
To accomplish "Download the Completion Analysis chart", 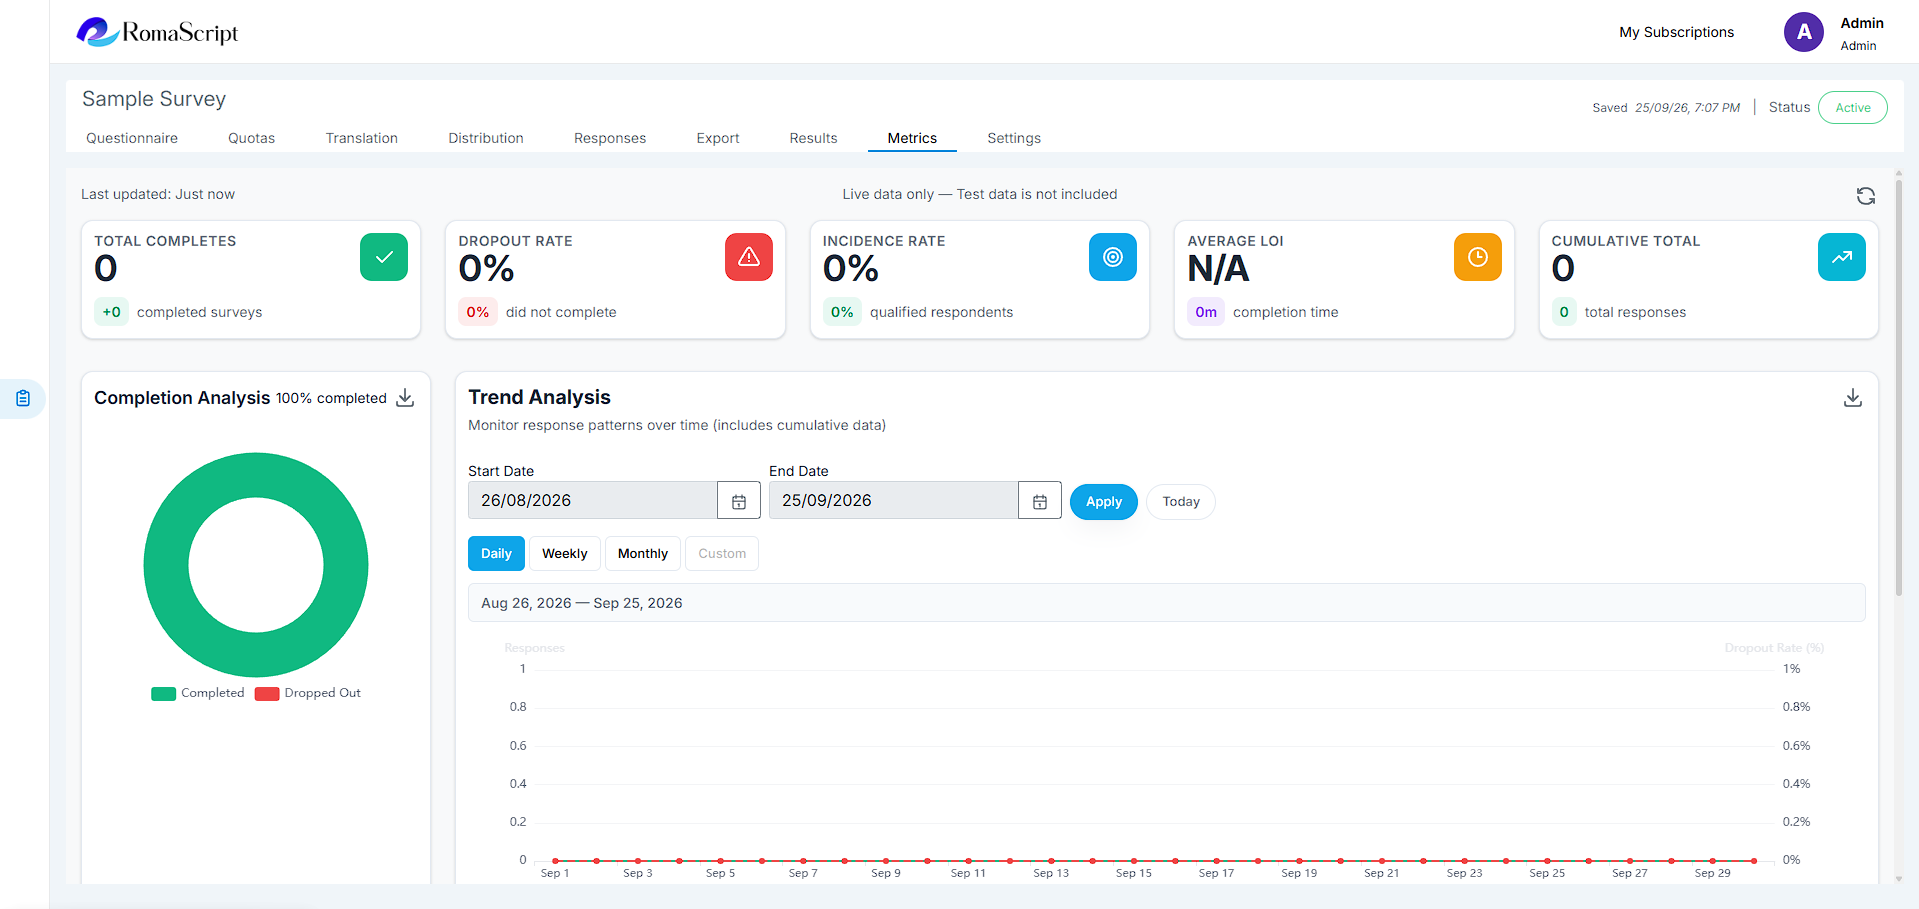I will [x=405, y=398].
